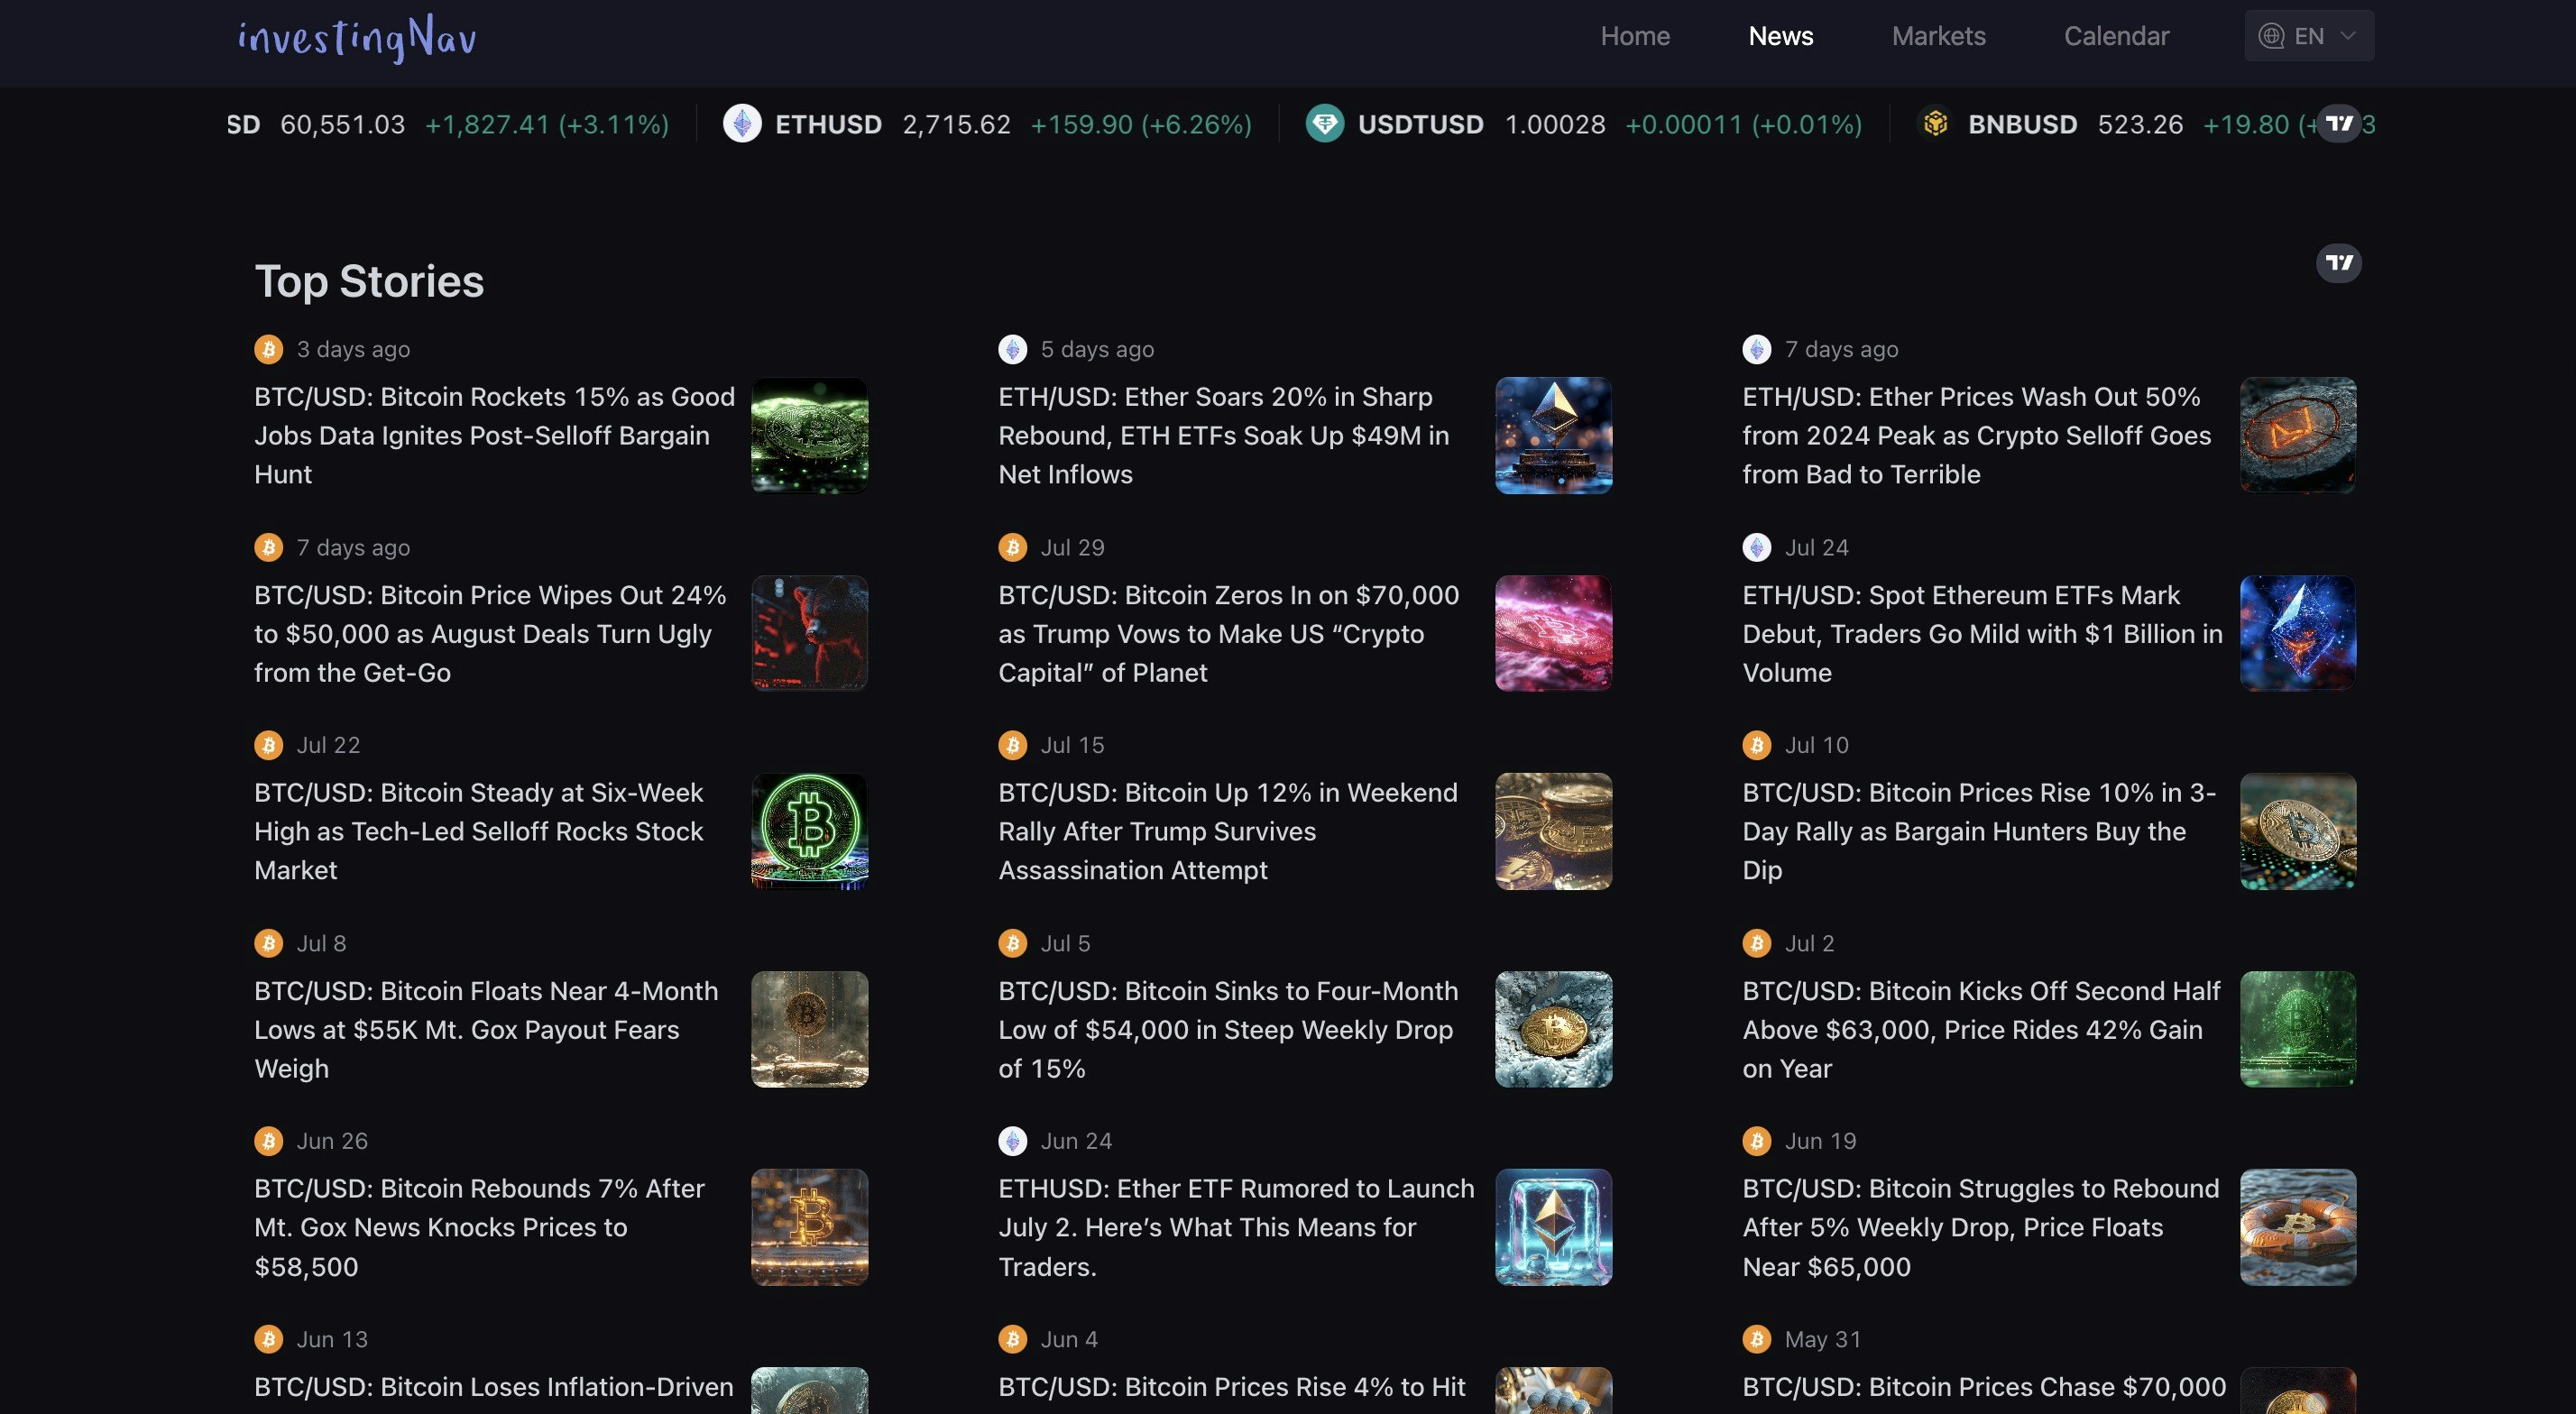Click the red bear market thumbnail
The height and width of the screenshot is (1414, 2576).
pos(809,633)
